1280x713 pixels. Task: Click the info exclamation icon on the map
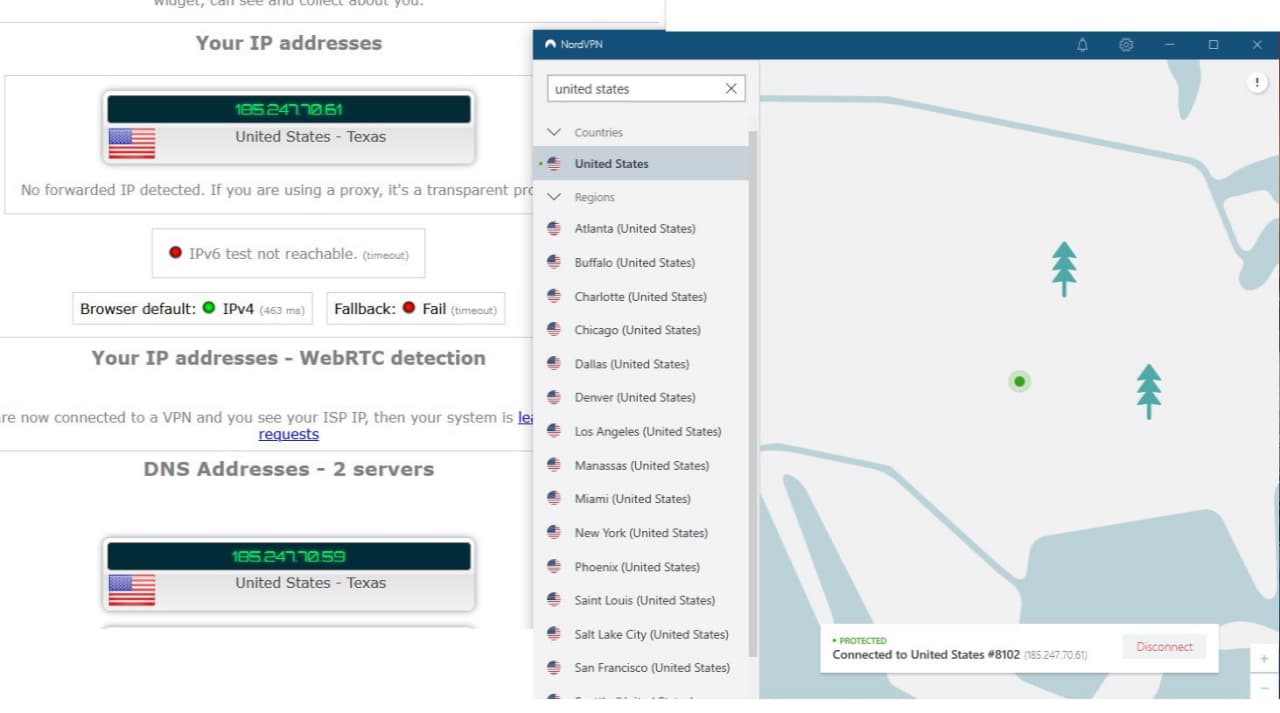click(x=1257, y=84)
